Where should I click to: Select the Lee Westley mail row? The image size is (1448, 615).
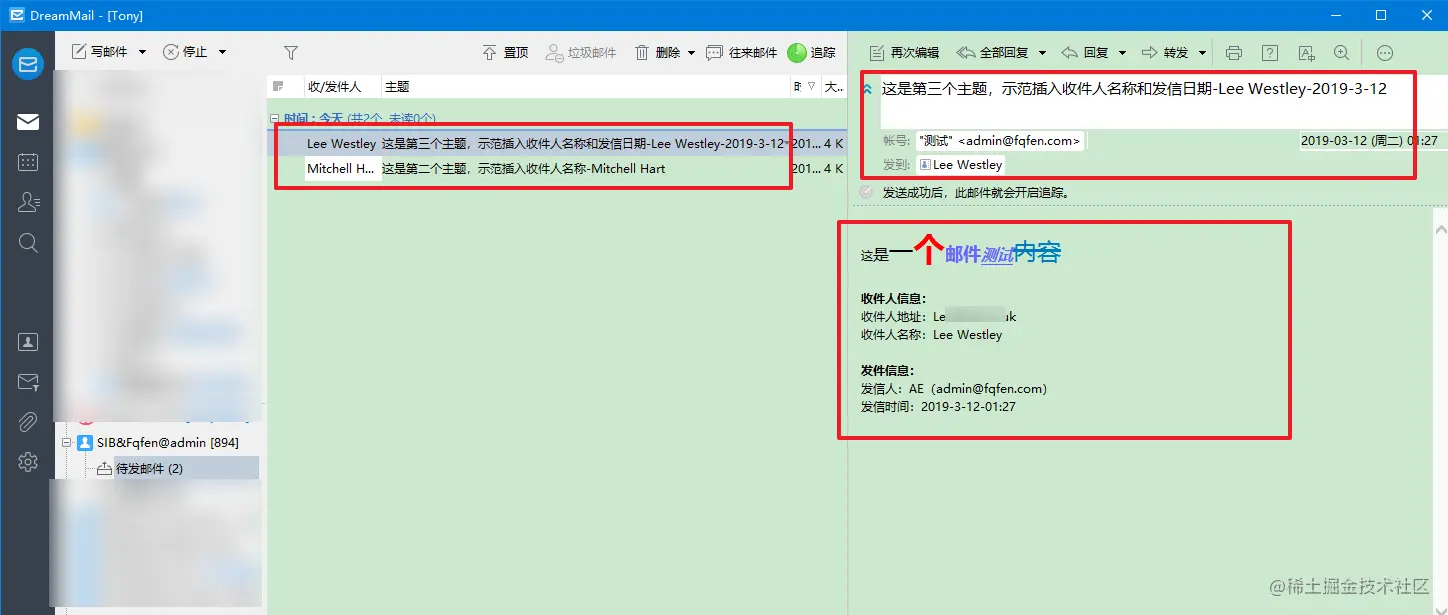558,143
